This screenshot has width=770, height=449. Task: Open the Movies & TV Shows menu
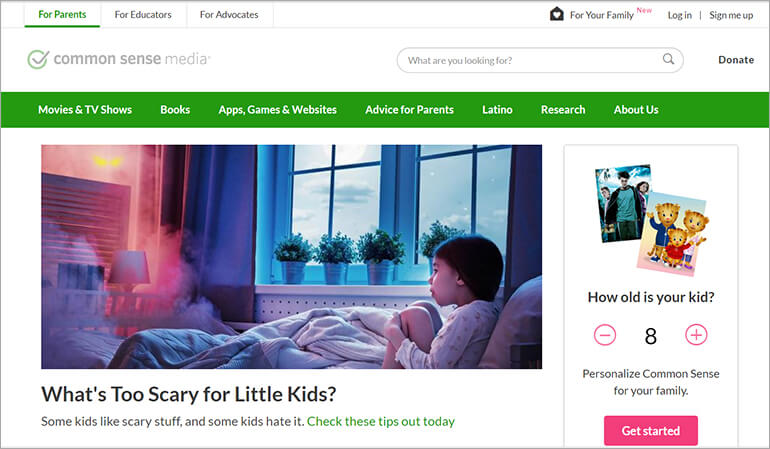[85, 110]
